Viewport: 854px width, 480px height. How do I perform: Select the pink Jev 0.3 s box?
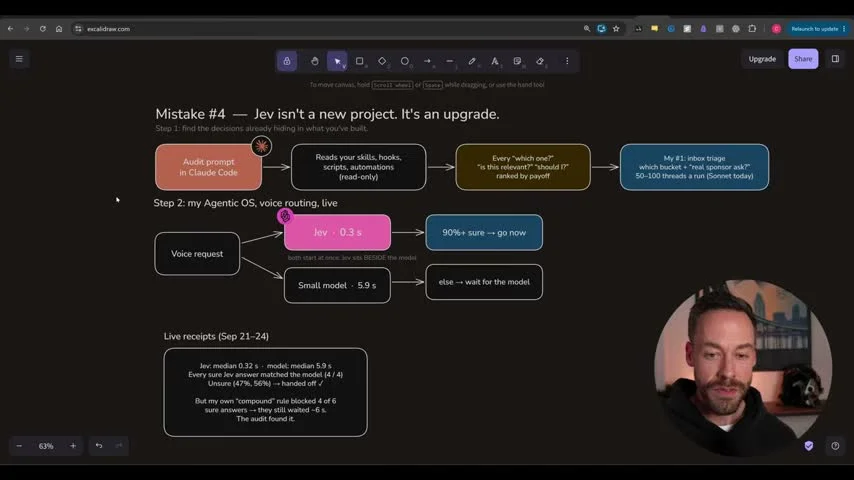tap(337, 233)
